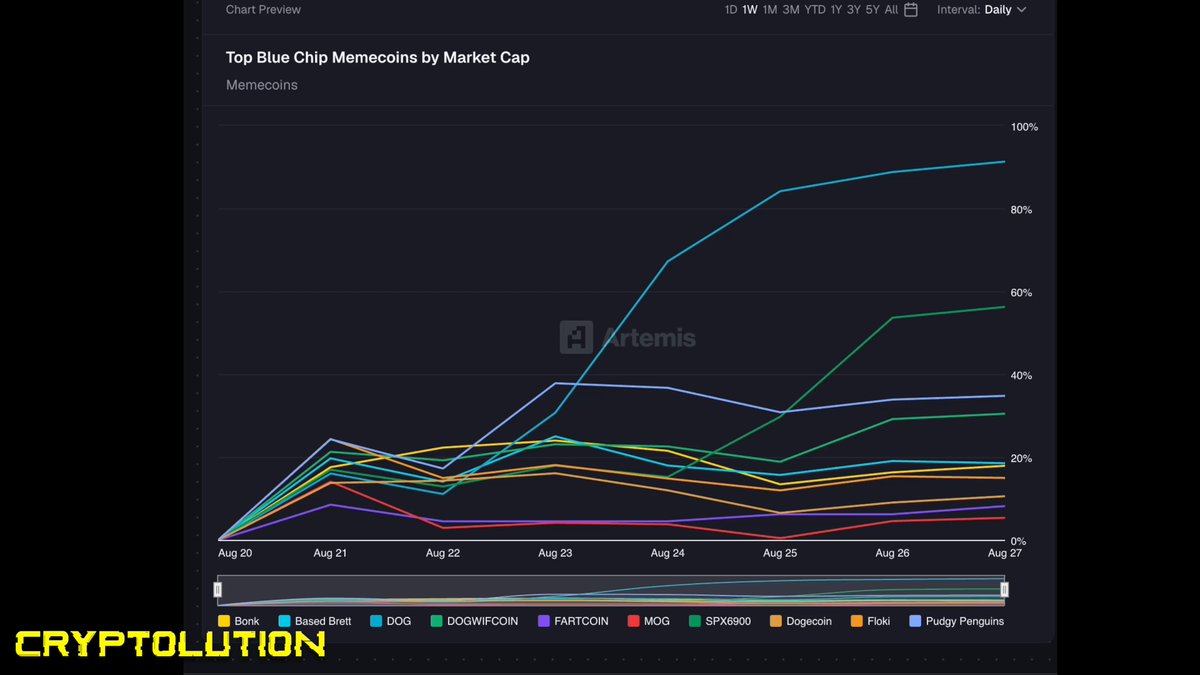1200x675 pixels.
Task: Click the left range navigator handle
Action: click(x=218, y=590)
